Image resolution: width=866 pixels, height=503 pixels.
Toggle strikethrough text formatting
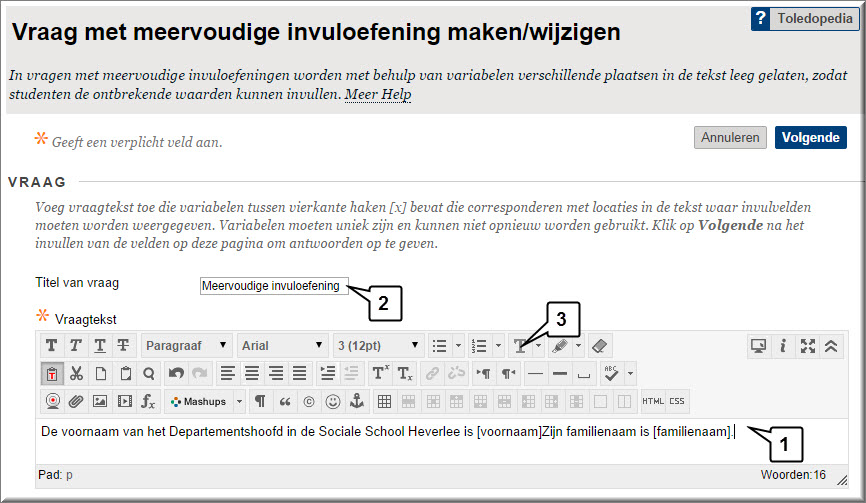(x=123, y=346)
